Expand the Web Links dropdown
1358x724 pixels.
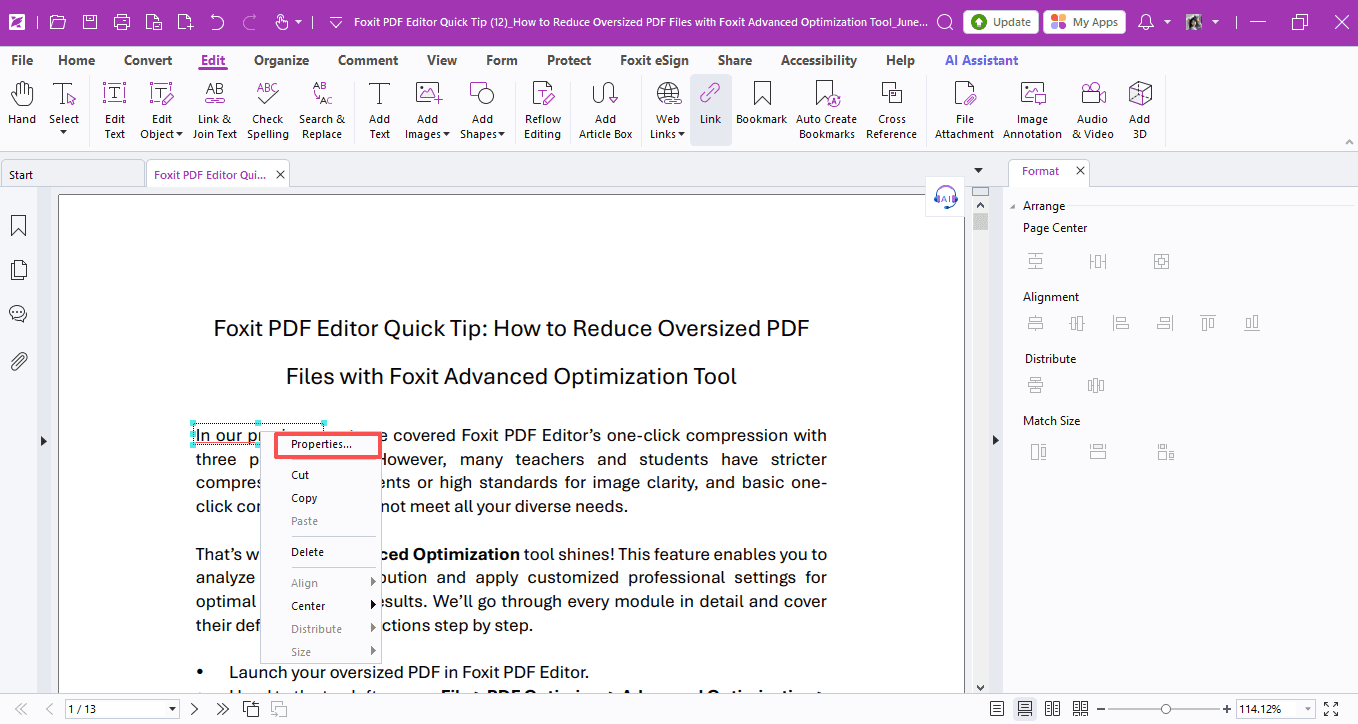point(682,134)
